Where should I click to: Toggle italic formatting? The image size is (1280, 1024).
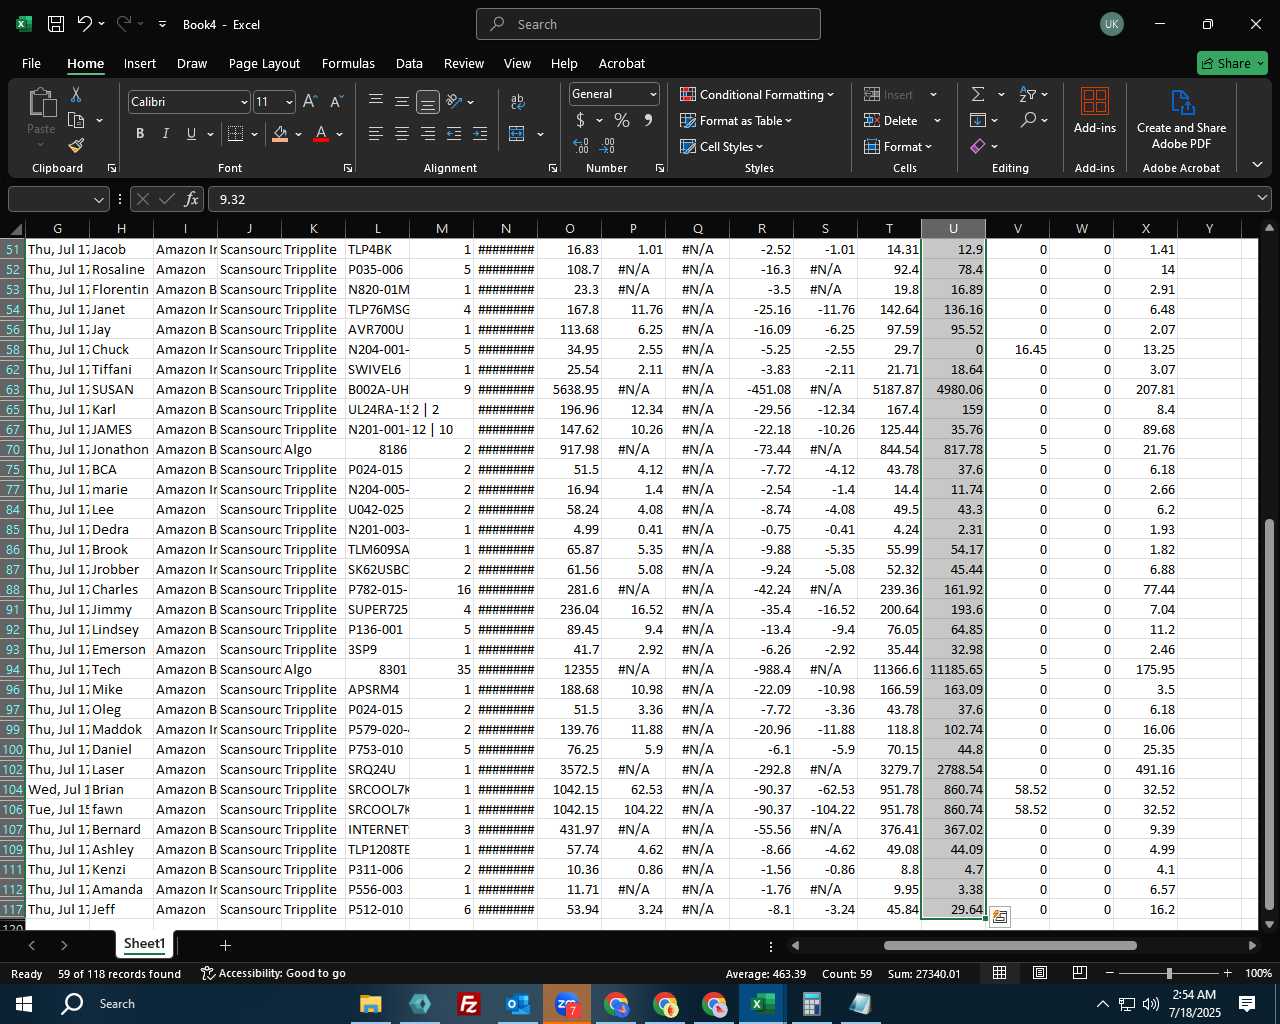(x=165, y=134)
